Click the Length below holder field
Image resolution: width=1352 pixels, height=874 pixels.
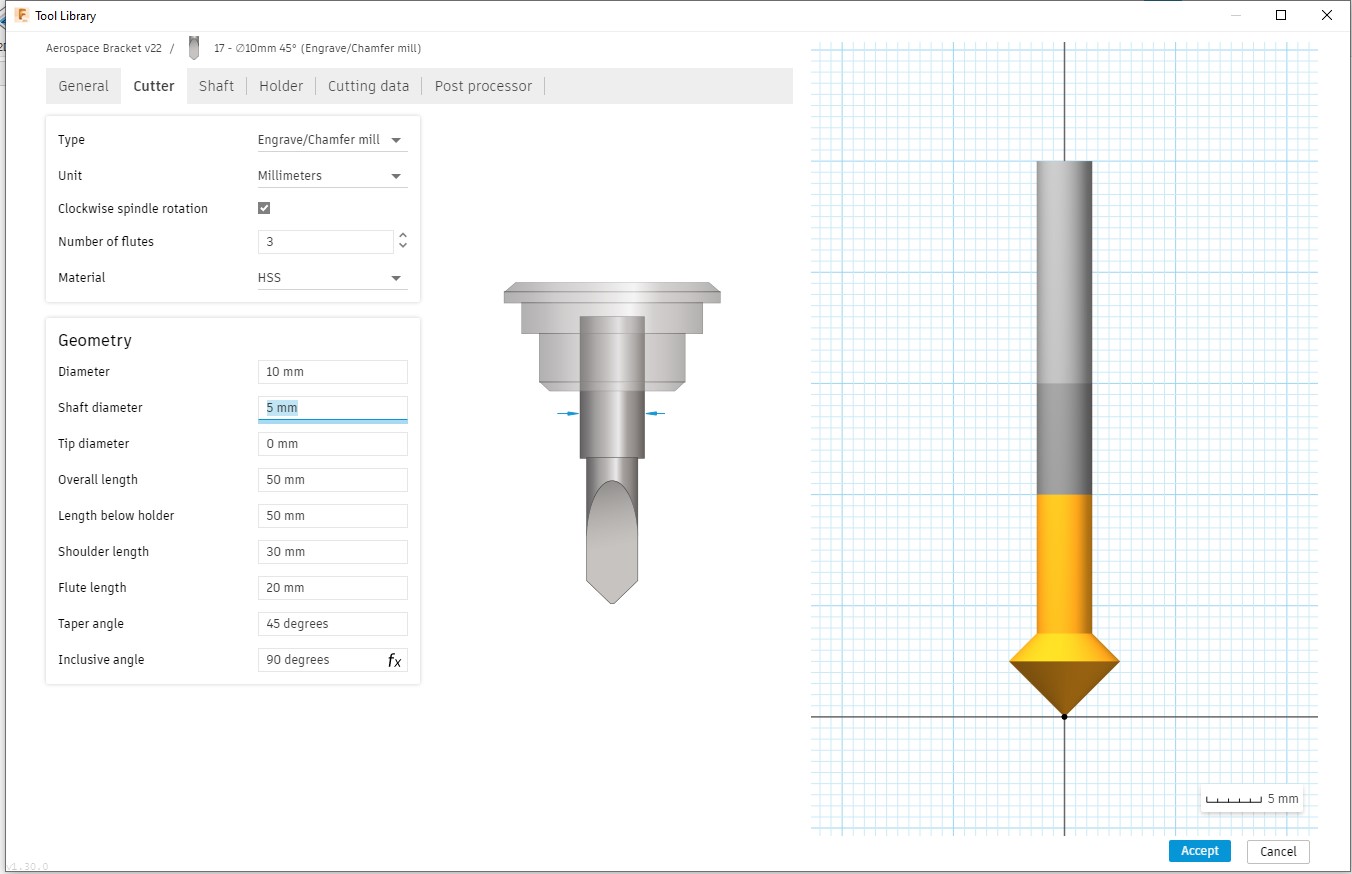(x=332, y=516)
